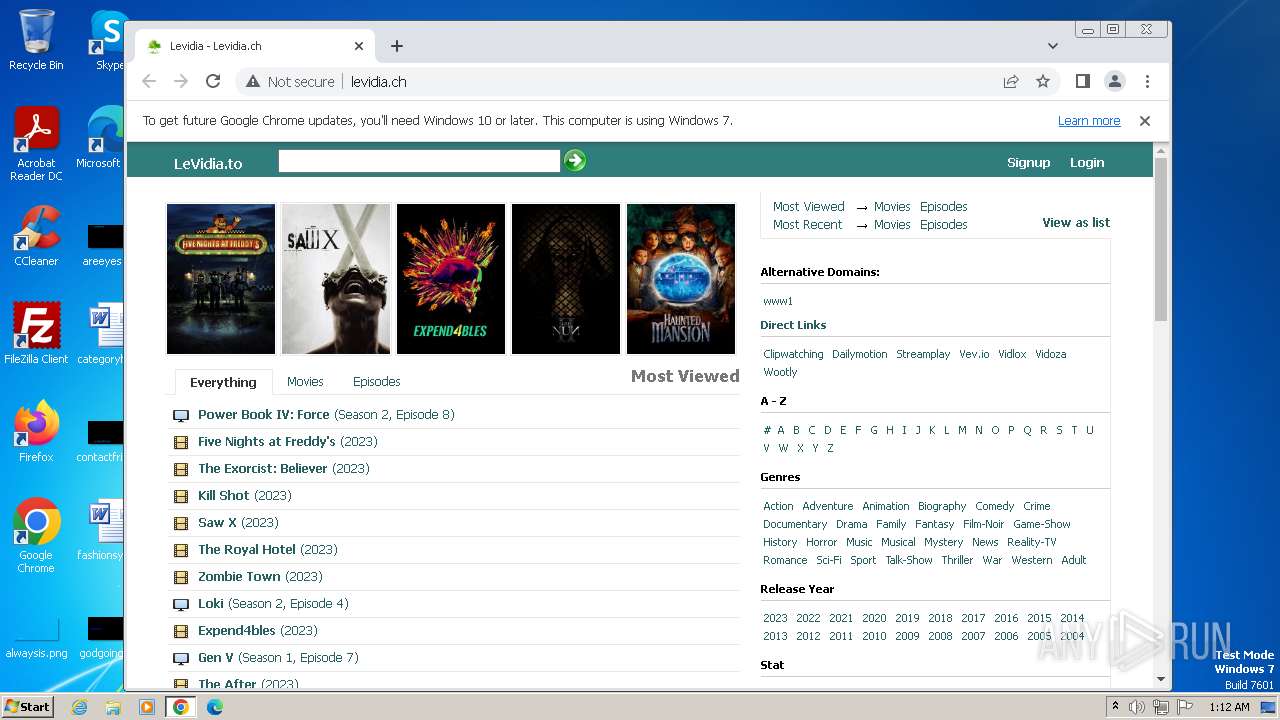Image resolution: width=1280 pixels, height=720 pixels.
Task: Expand Chrome tab search dropdown arrow
Action: click(1053, 46)
